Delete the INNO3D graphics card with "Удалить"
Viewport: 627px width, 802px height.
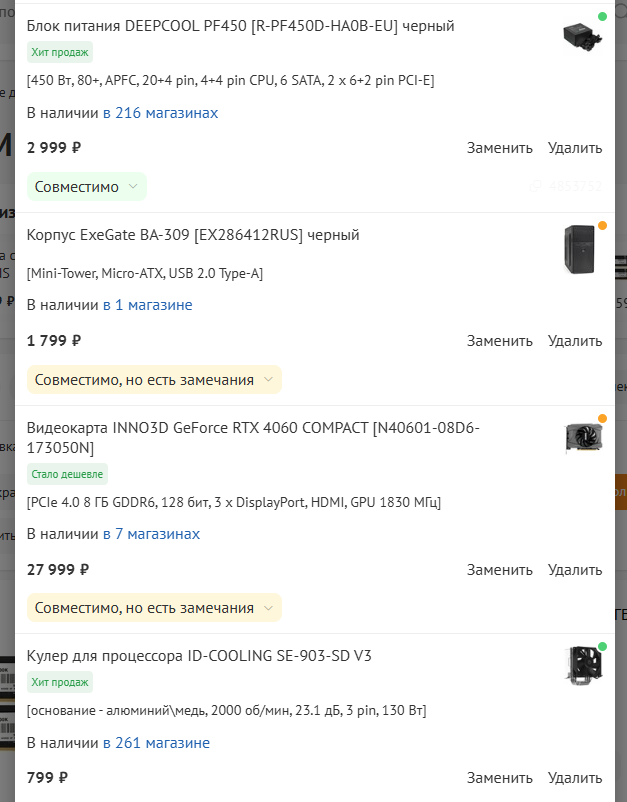(575, 570)
